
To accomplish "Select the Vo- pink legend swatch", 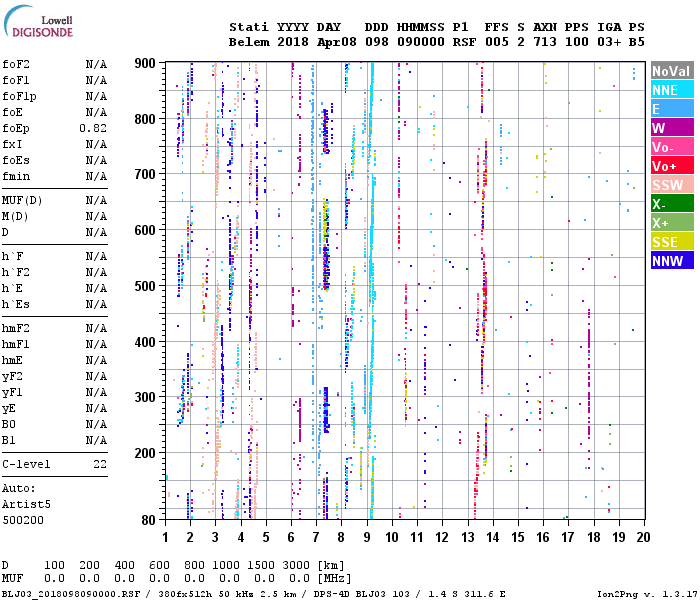I will tap(672, 147).
